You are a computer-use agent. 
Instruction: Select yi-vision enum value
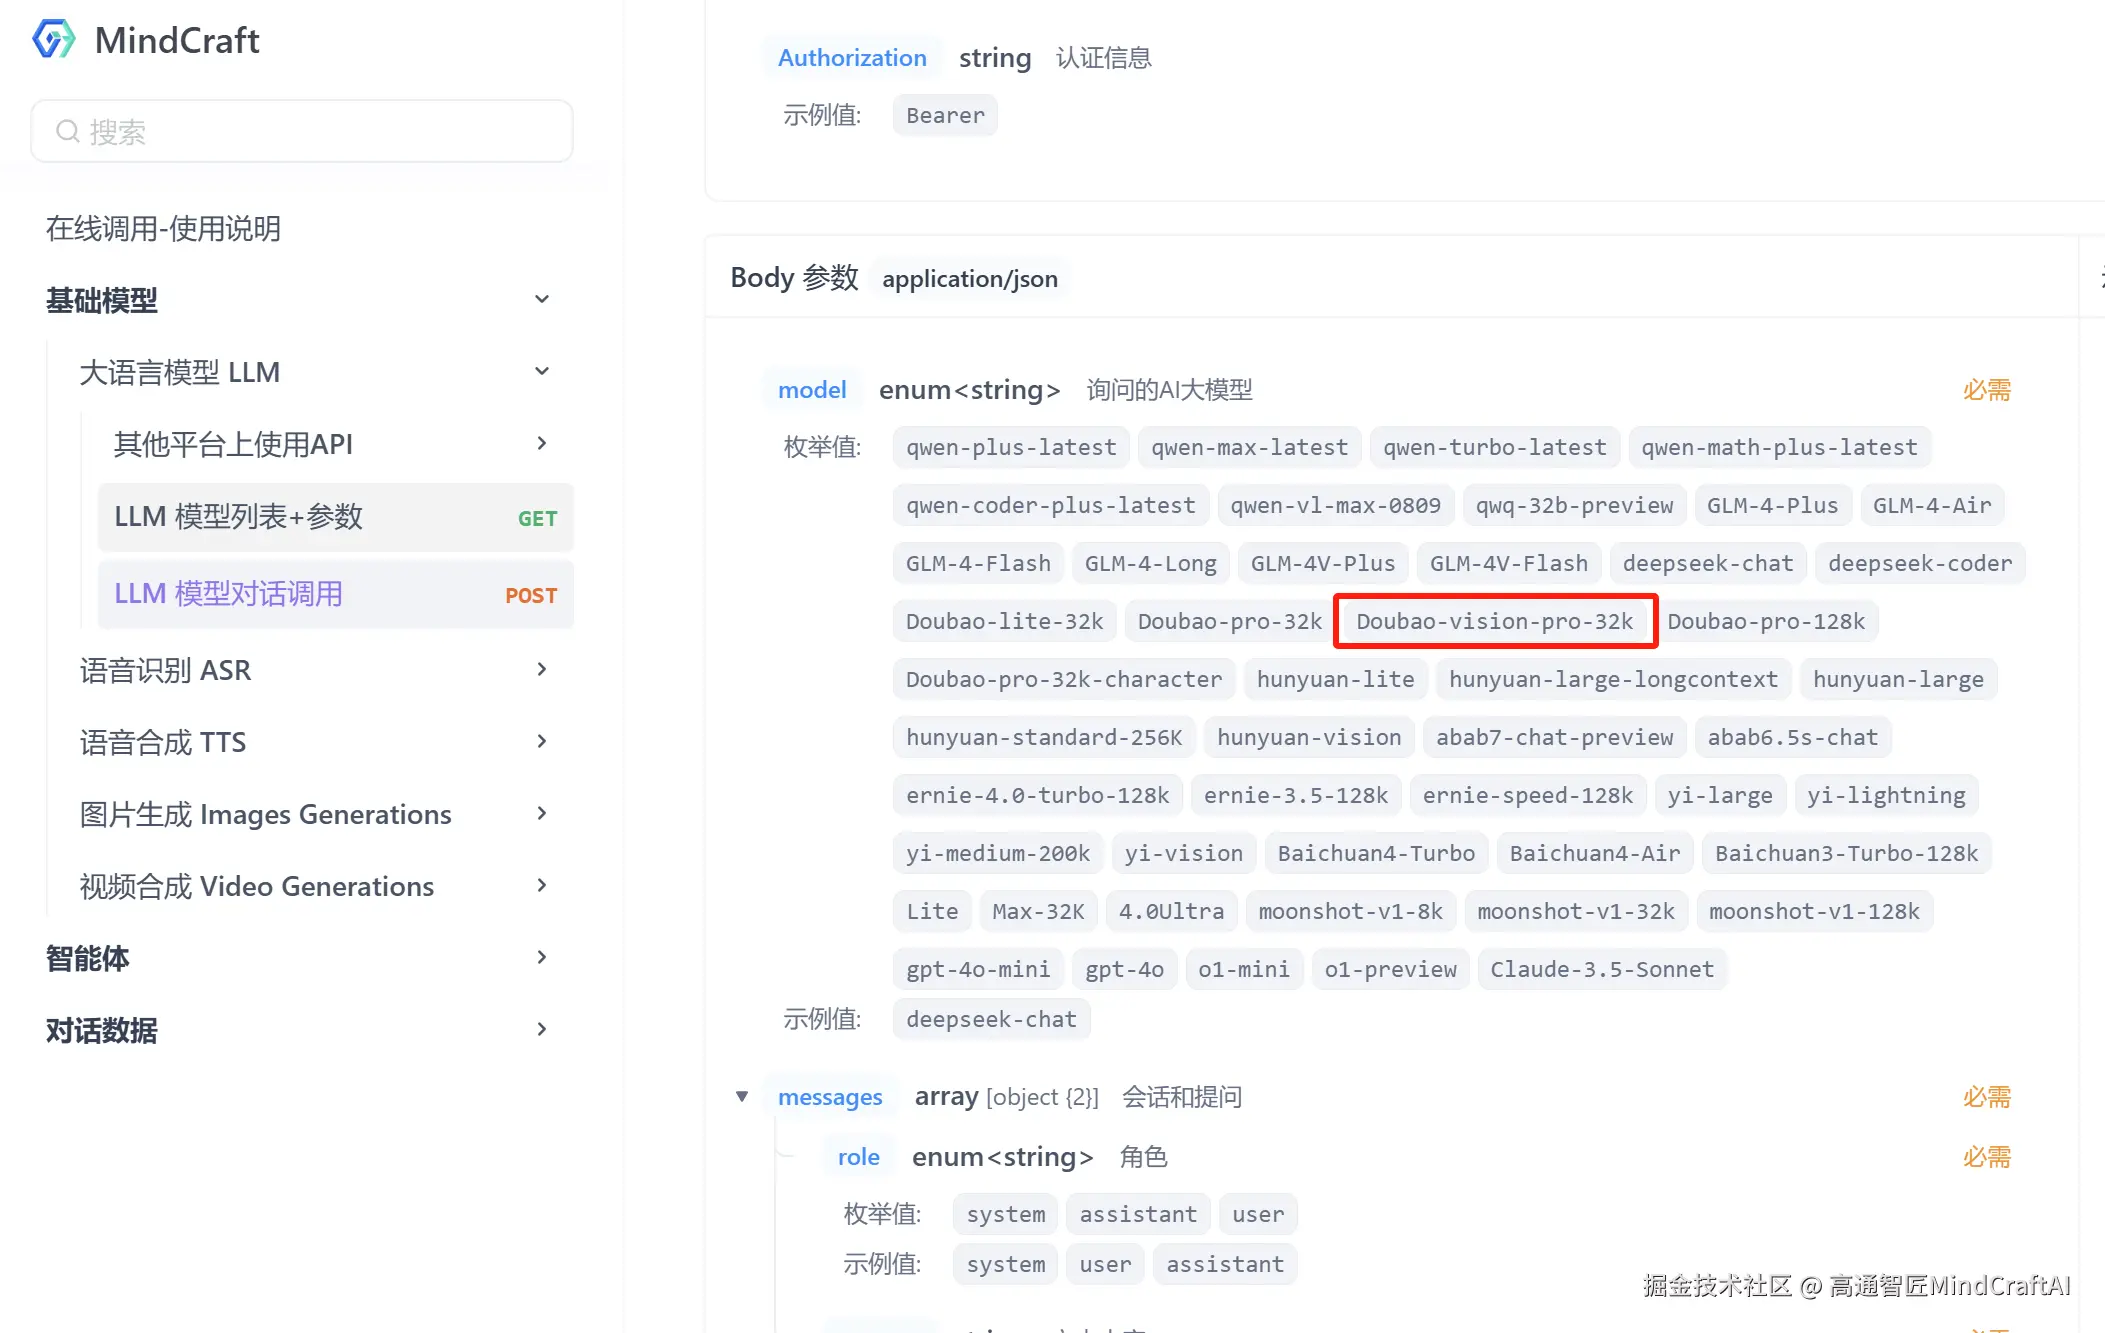1183,854
